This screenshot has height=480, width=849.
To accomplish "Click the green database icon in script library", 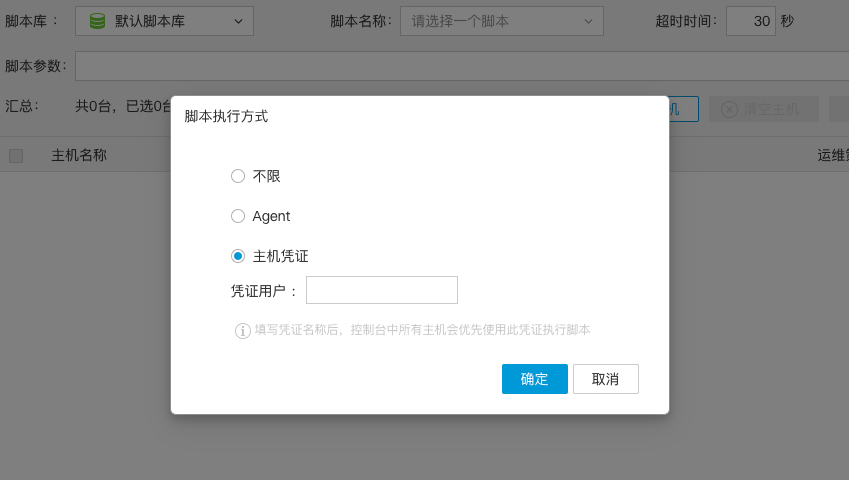I will [97, 21].
